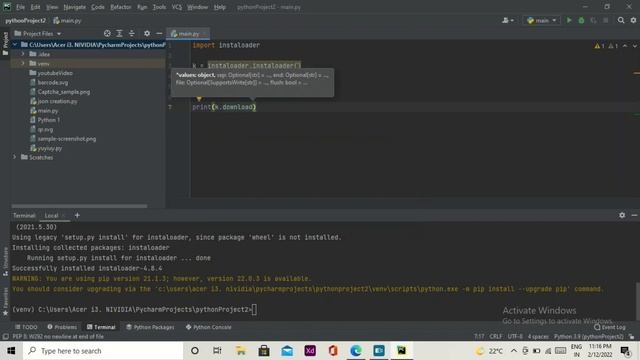This screenshot has height=360, width=640.
Task: Open the Edit menu
Action: (x=36, y=7)
